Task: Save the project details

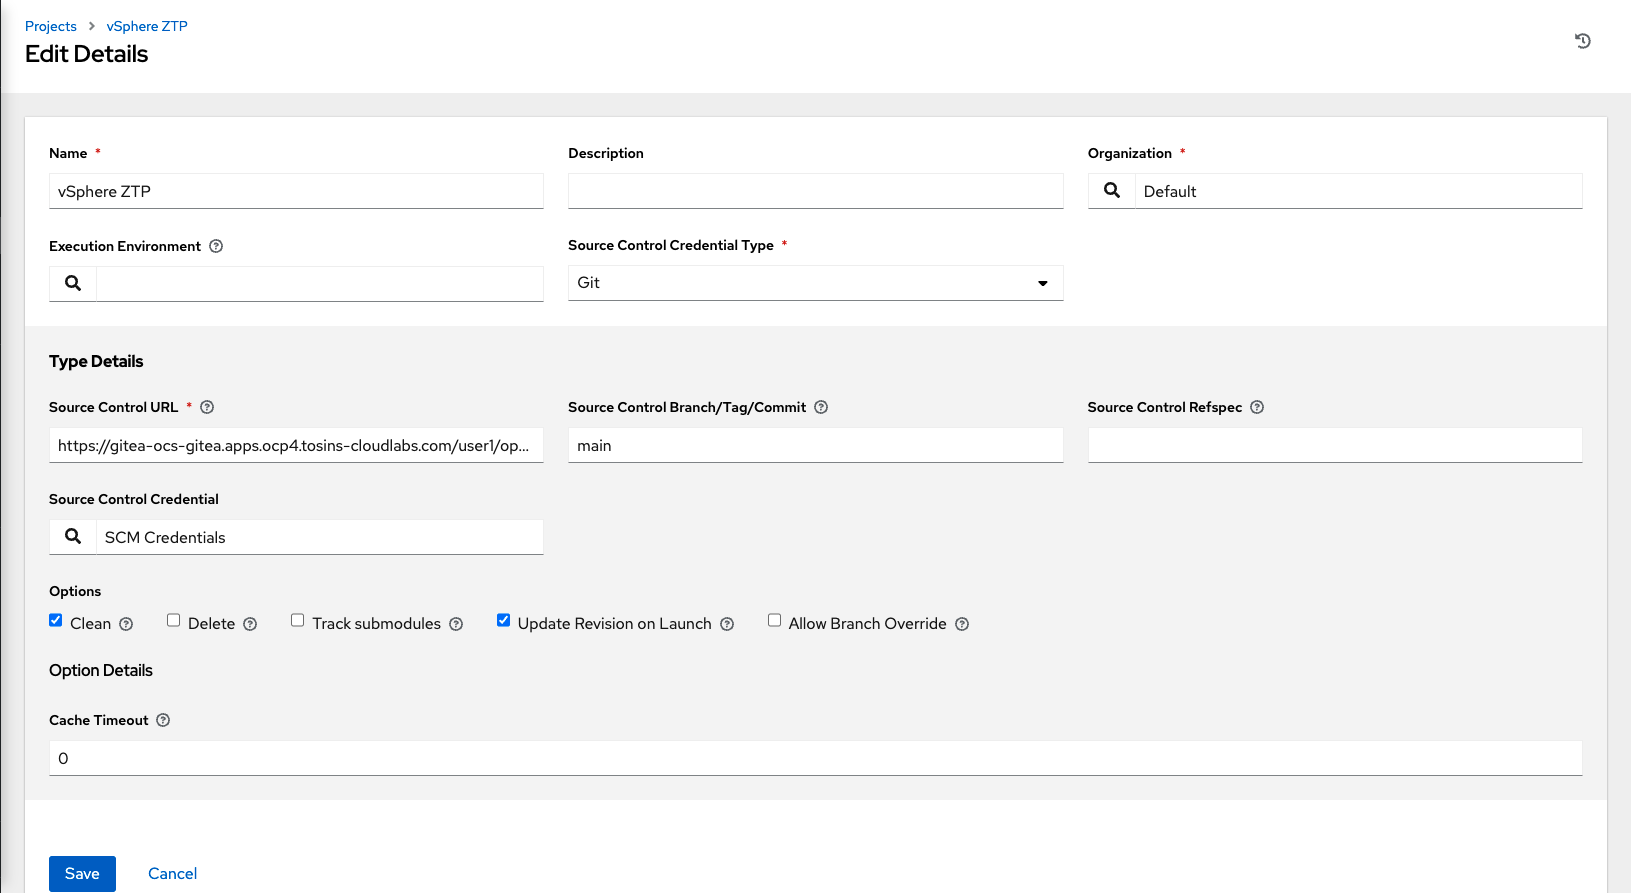Action: [82, 873]
